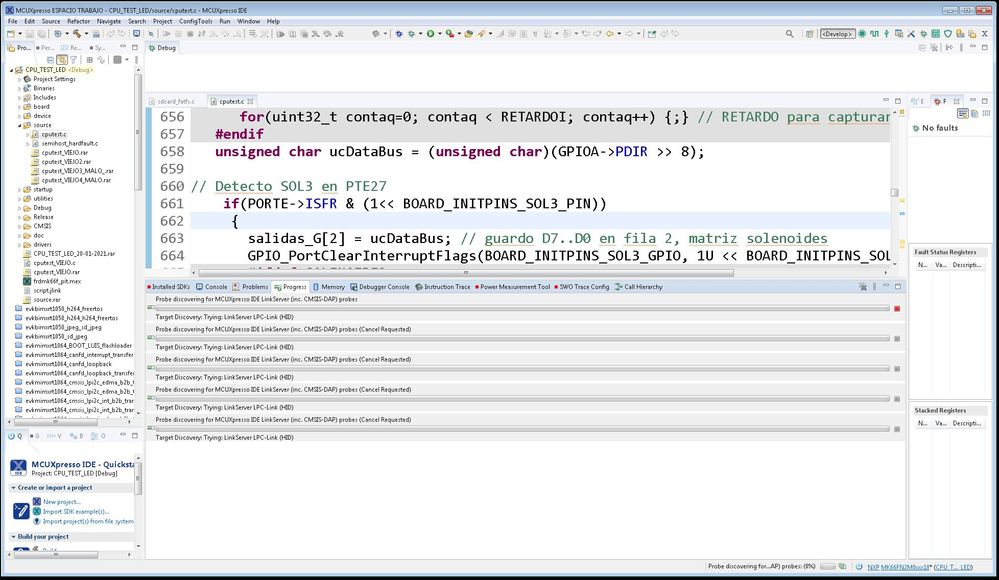Click the first probe discovery progress bar
This screenshot has height=580, width=999.
(x=522, y=308)
